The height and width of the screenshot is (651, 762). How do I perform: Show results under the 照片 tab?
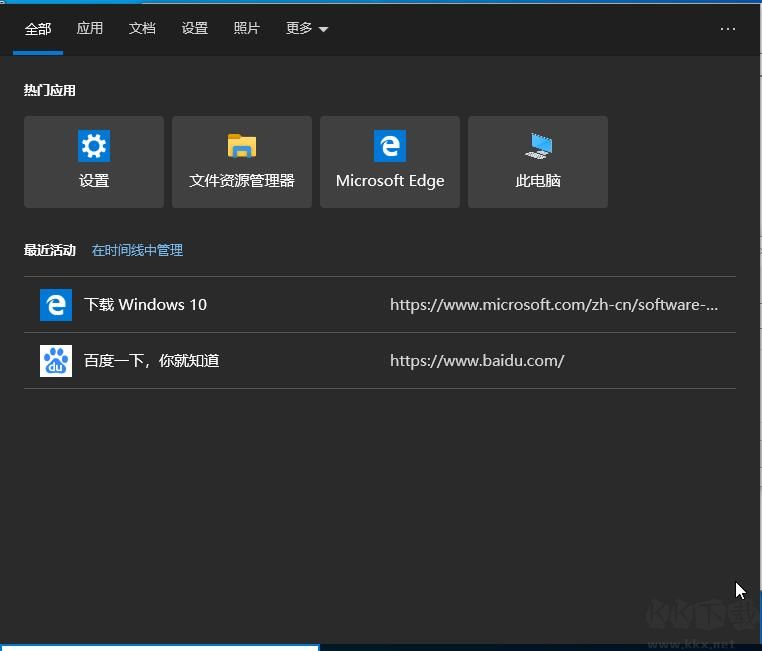tap(247, 29)
